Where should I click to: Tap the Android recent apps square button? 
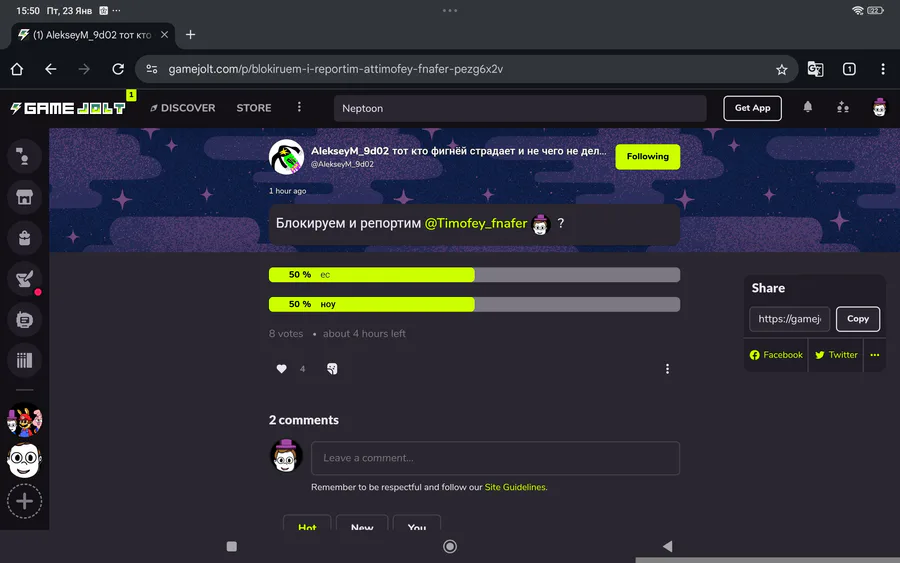(231, 546)
